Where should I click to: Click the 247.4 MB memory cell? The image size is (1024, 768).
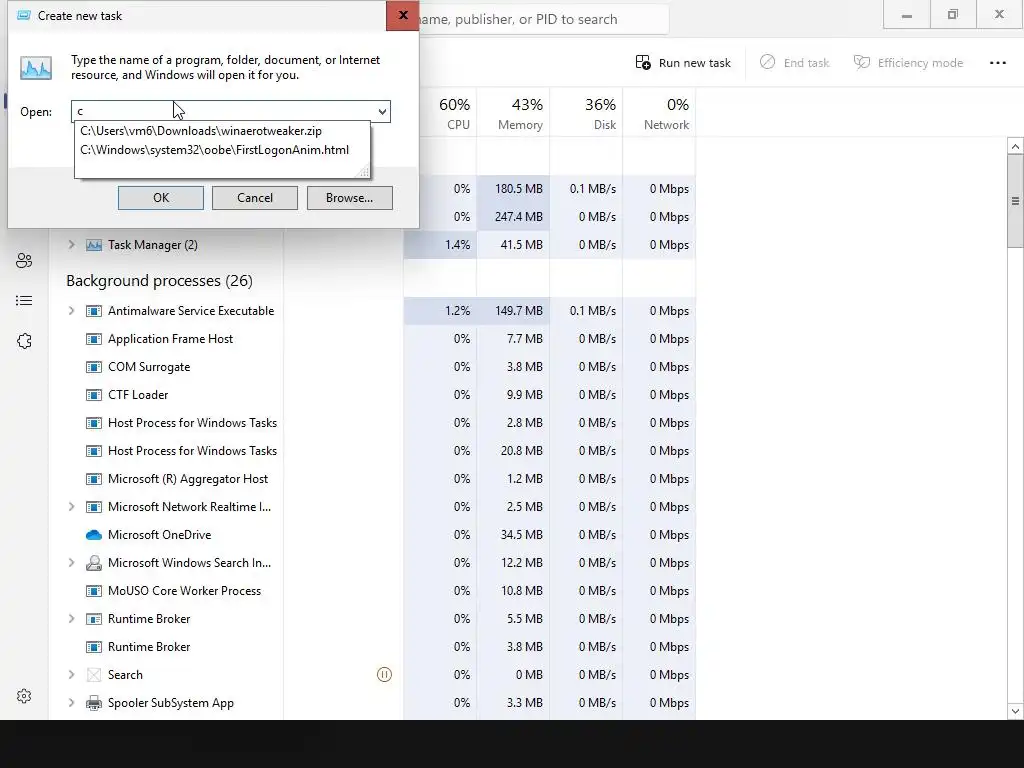pos(513,217)
